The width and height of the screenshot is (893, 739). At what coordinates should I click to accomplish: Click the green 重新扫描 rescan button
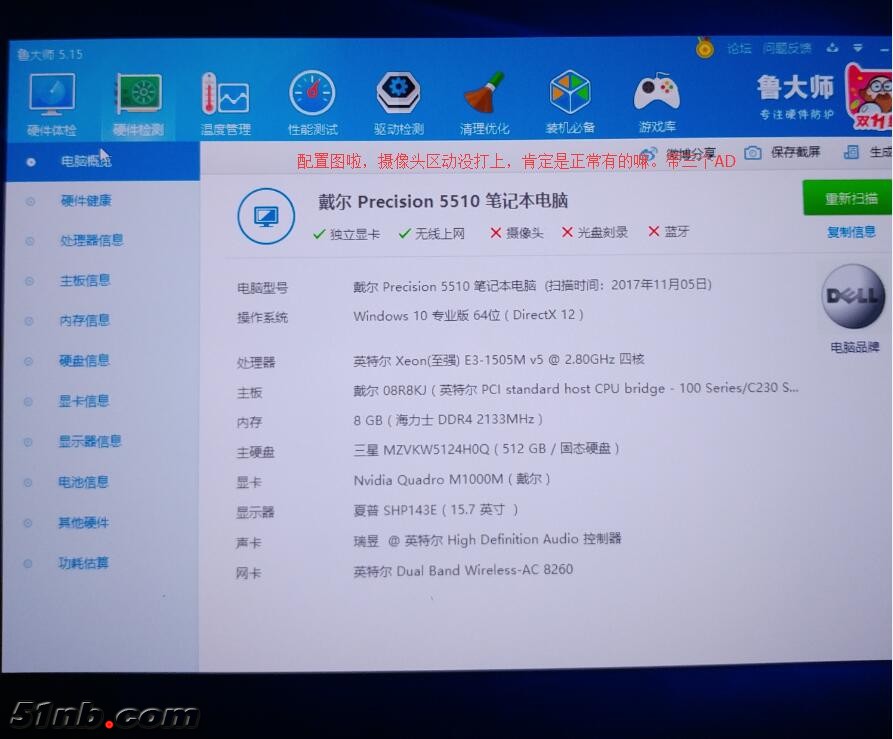[x=847, y=198]
